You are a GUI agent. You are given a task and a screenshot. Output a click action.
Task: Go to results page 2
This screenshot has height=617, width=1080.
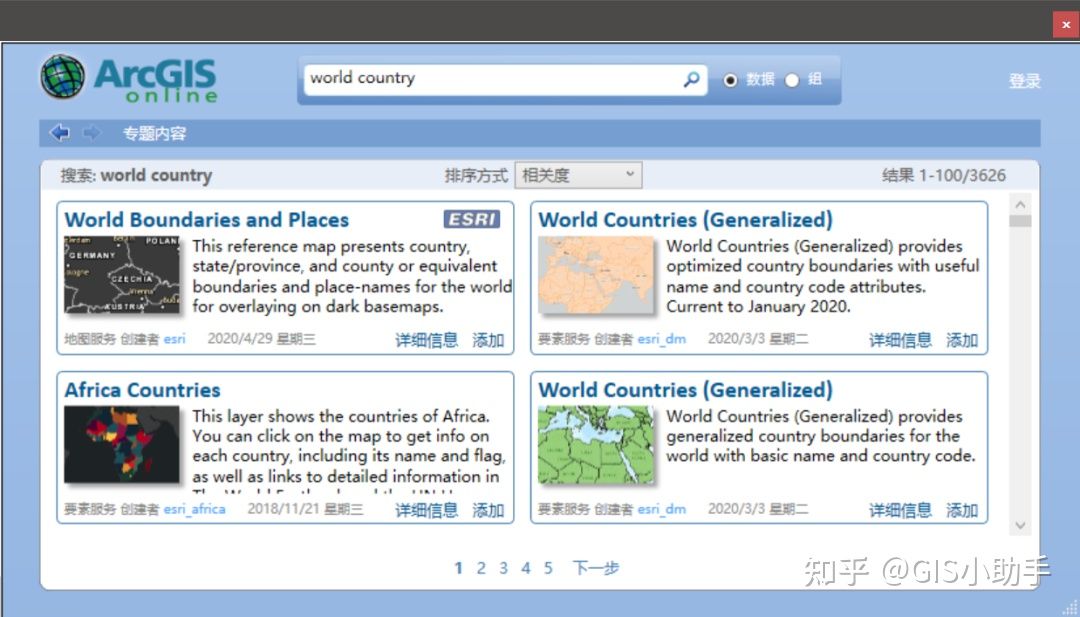[481, 568]
